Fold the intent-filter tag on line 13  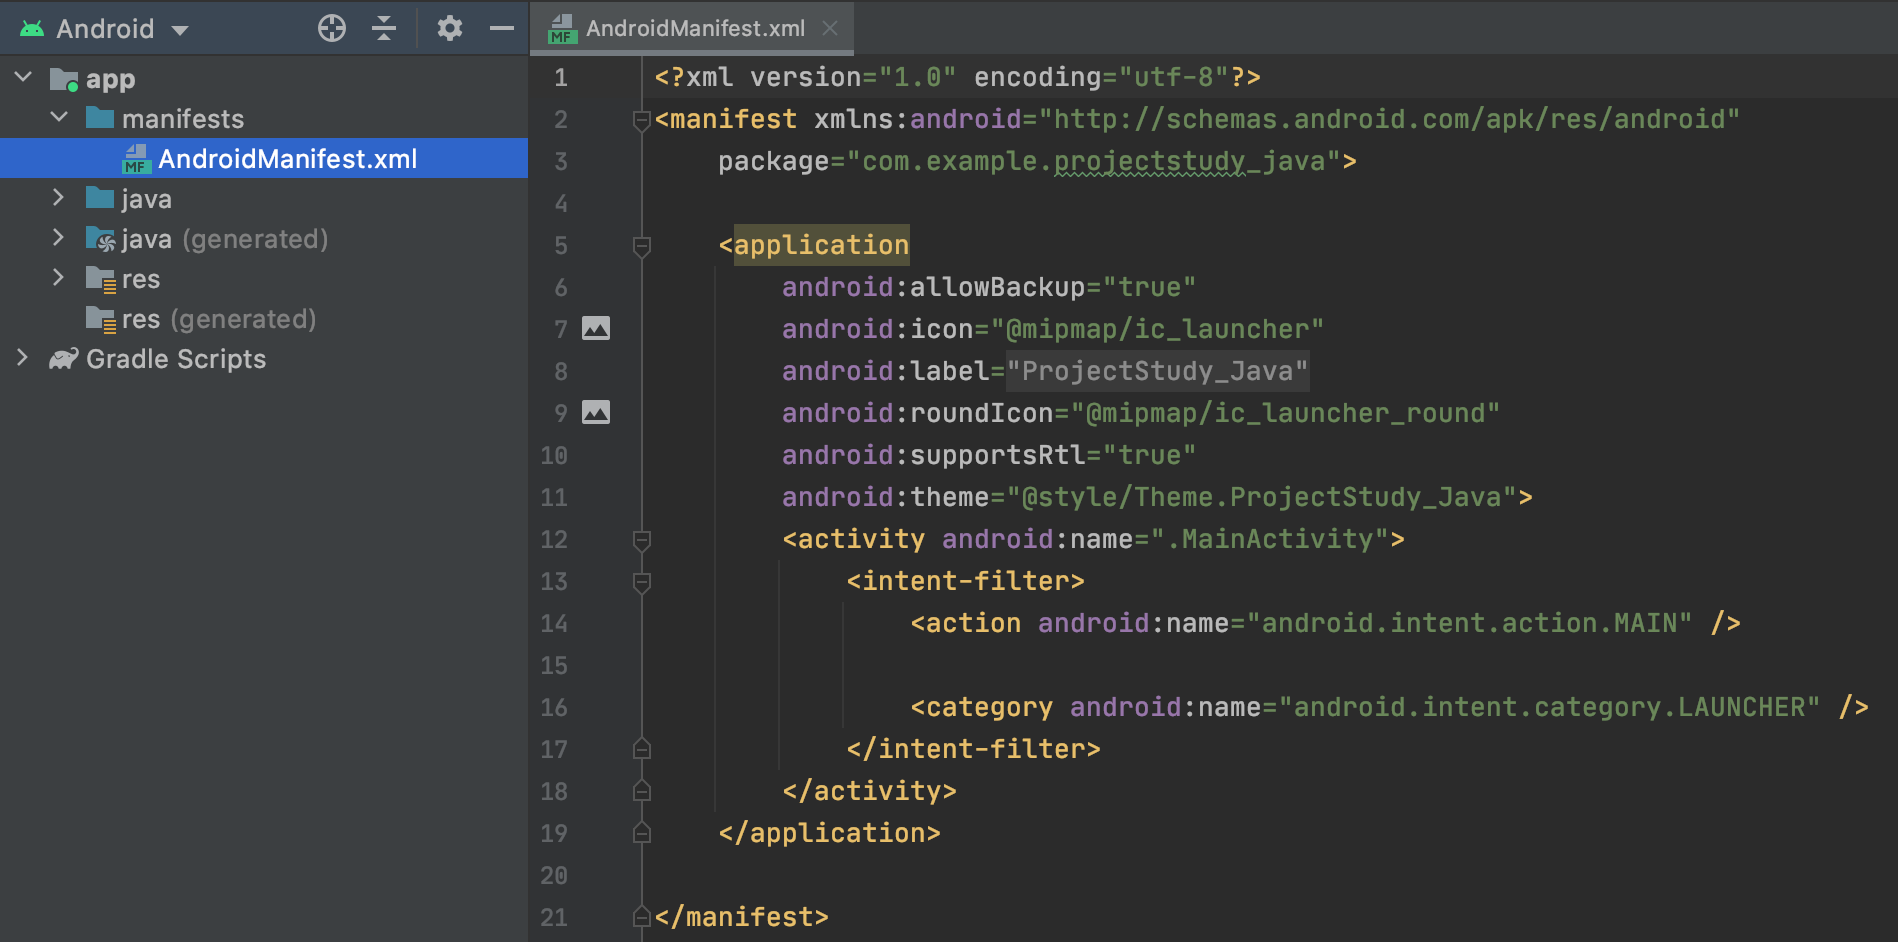[642, 582]
